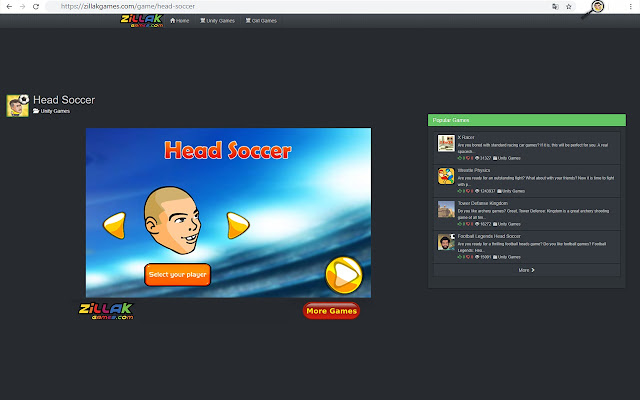
Task: Open the Wrestle Physics title link
Action: click(x=474, y=170)
